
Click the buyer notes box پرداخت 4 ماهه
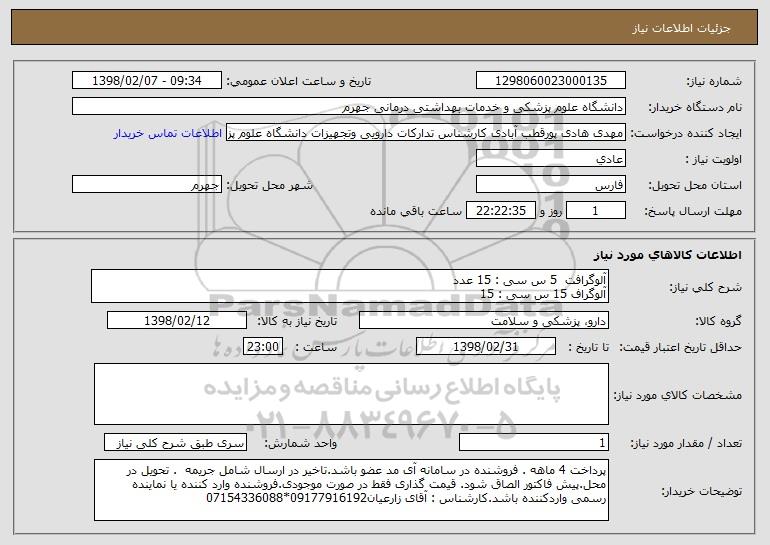tap(351, 490)
